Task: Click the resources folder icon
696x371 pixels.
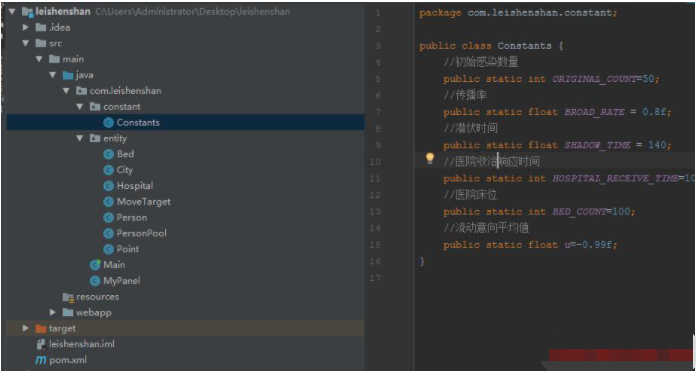Action: pyautogui.click(x=68, y=297)
